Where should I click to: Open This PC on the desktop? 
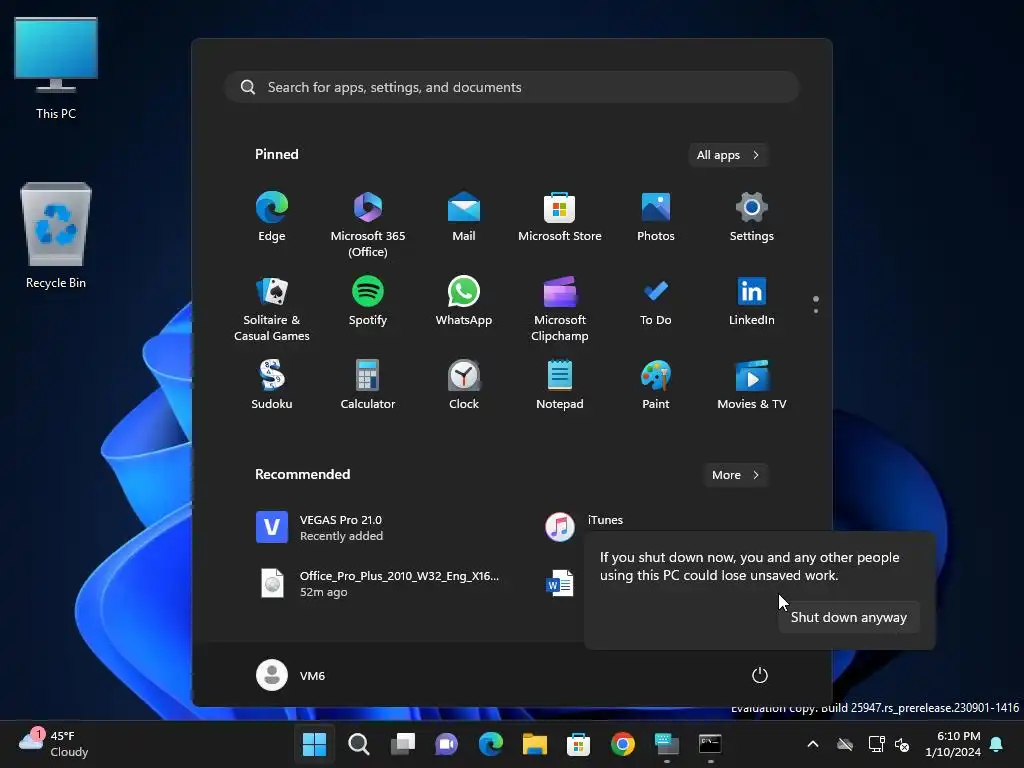point(56,68)
